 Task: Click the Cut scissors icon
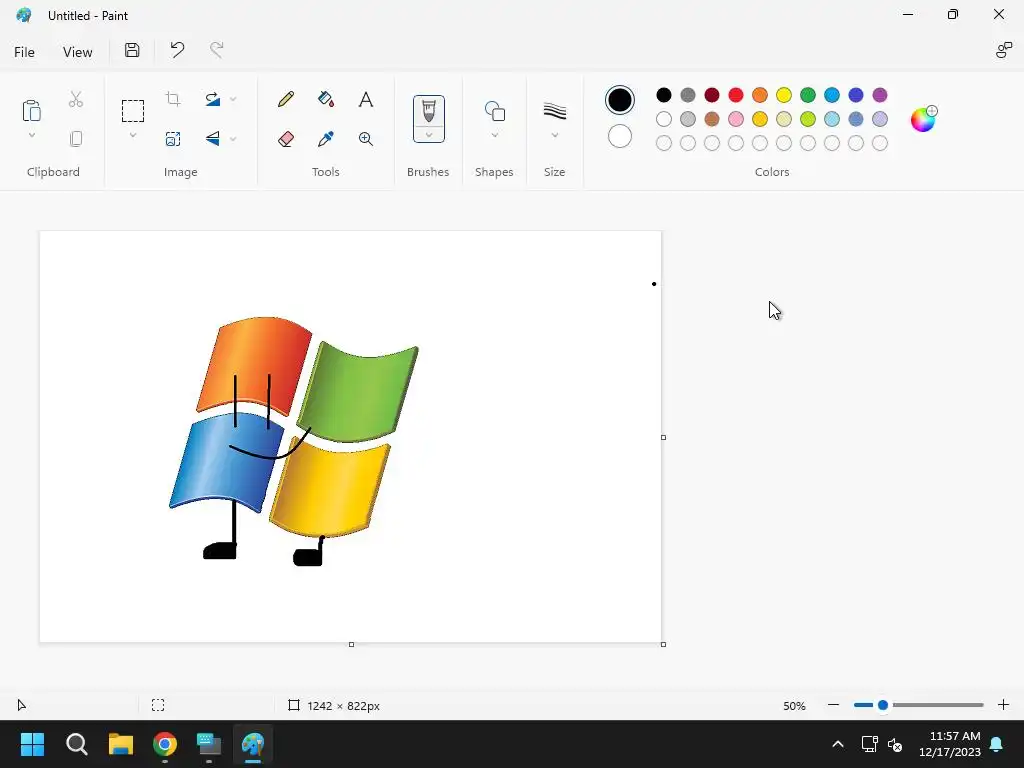(x=76, y=99)
